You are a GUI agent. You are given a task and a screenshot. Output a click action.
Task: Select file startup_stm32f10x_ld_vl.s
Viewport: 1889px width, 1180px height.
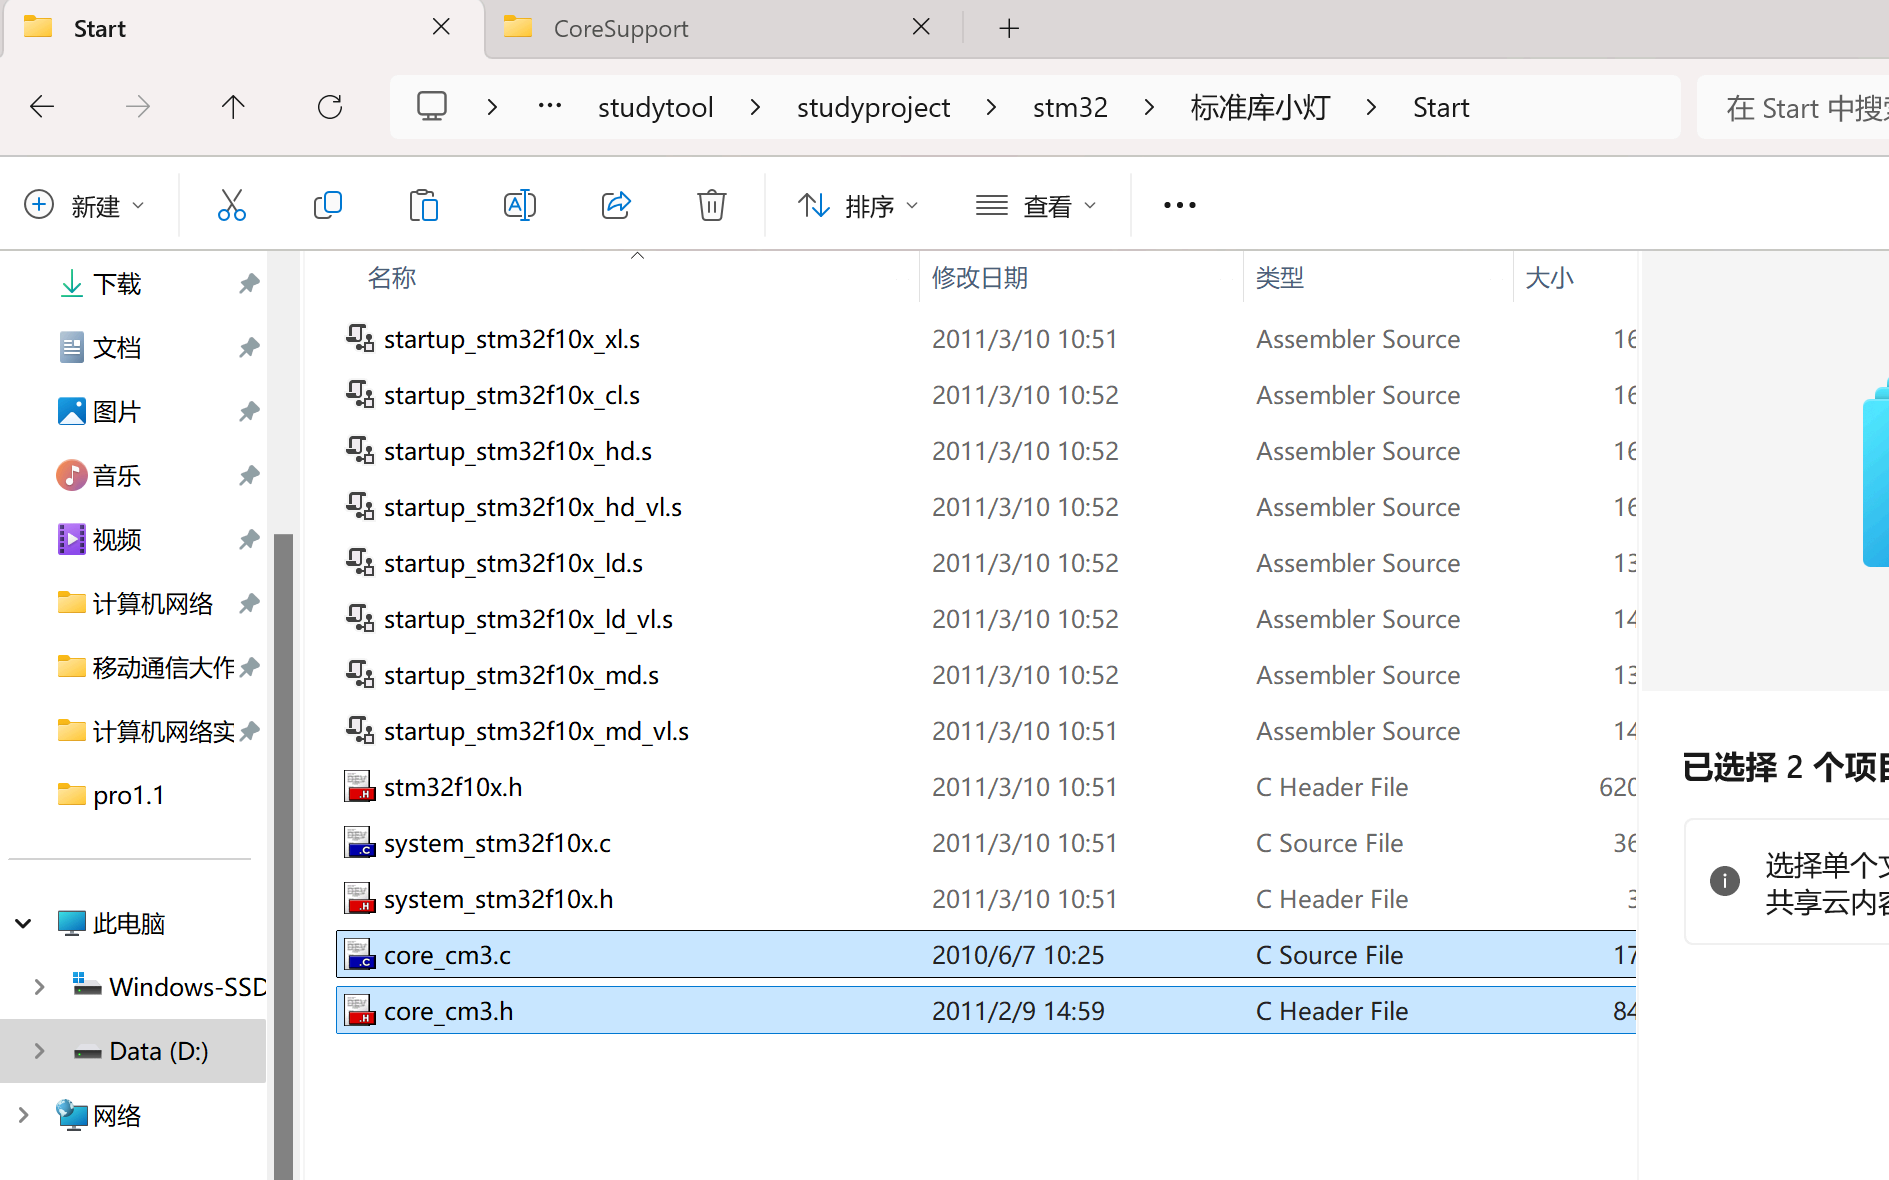[x=986, y=619]
